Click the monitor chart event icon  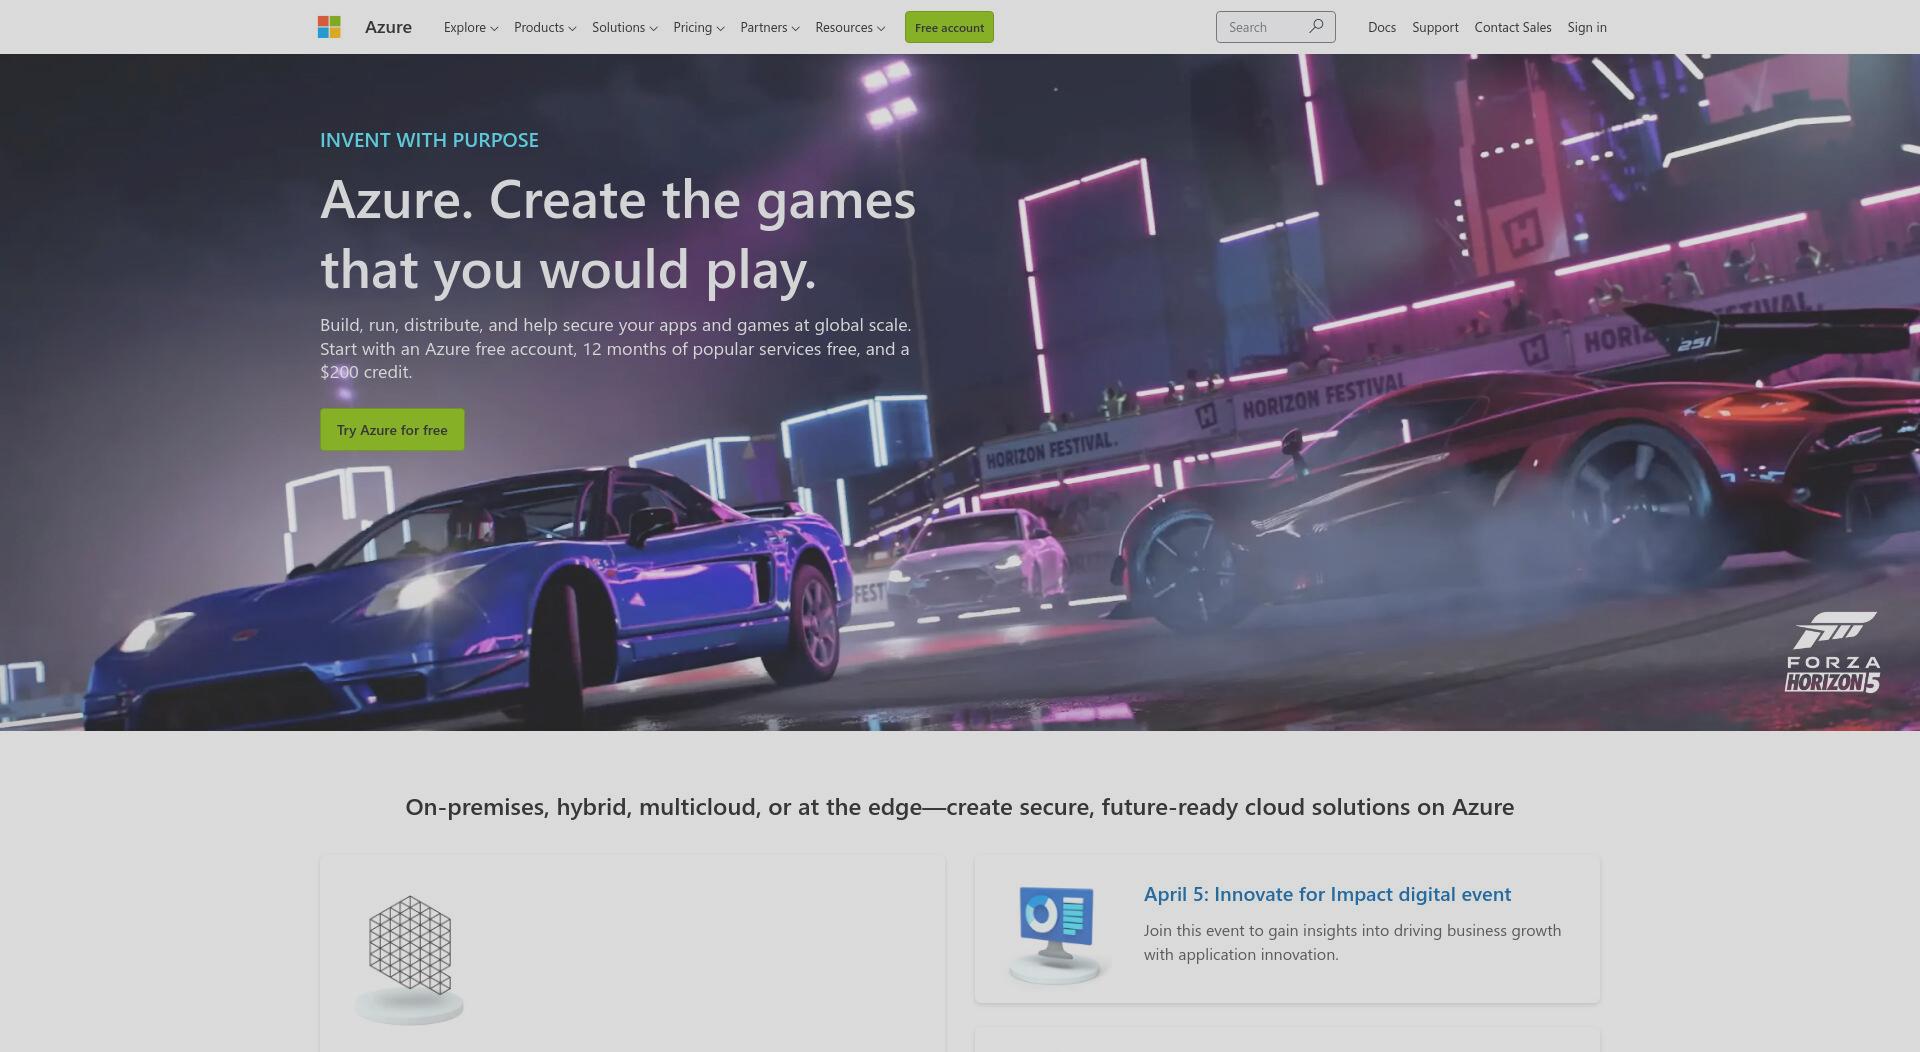pyautogui.click(x=1057, y=934)
